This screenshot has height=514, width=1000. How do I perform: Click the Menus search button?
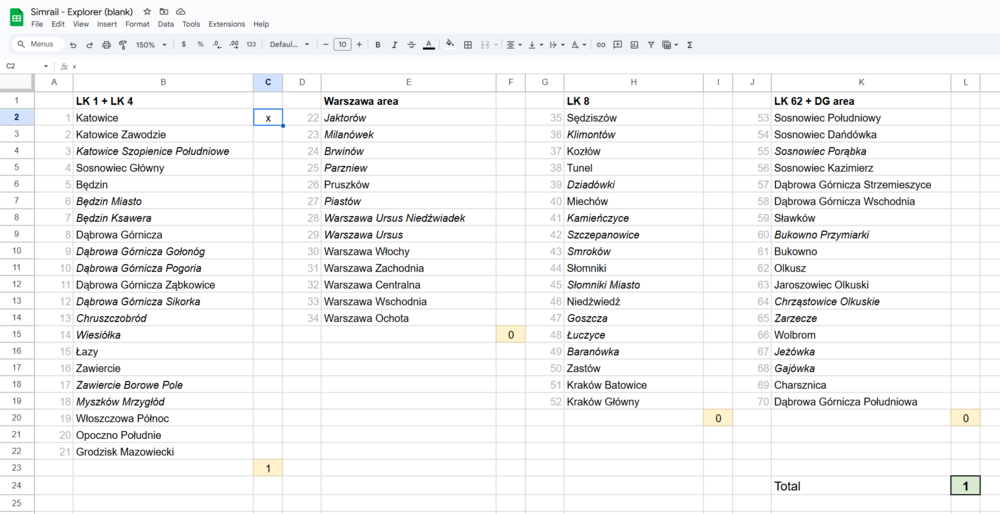(x=37, y=45)
